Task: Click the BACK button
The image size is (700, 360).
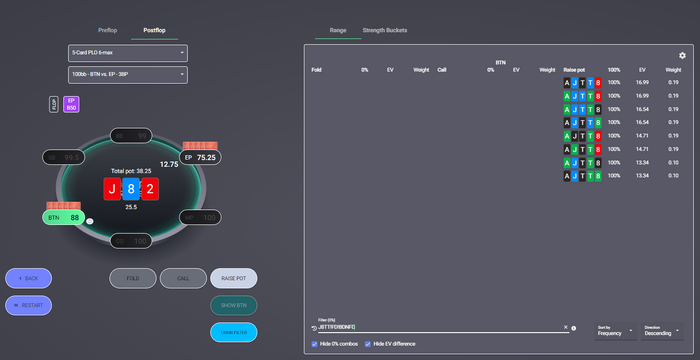Action: click(x=29, y=278)
